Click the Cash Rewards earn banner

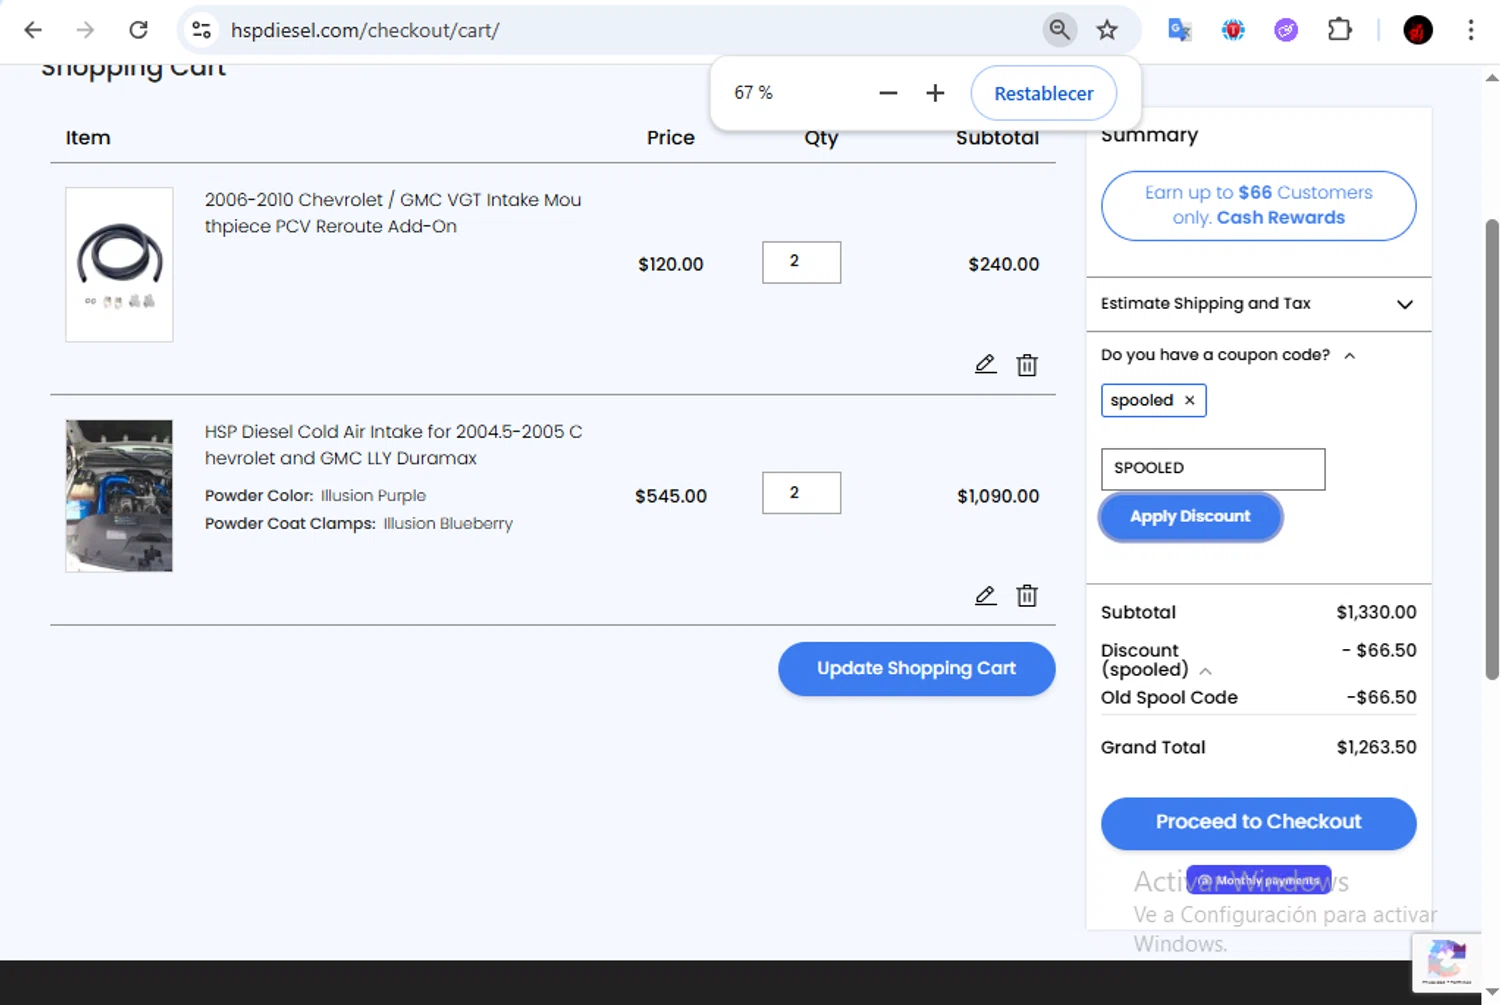coord(1258,205)
